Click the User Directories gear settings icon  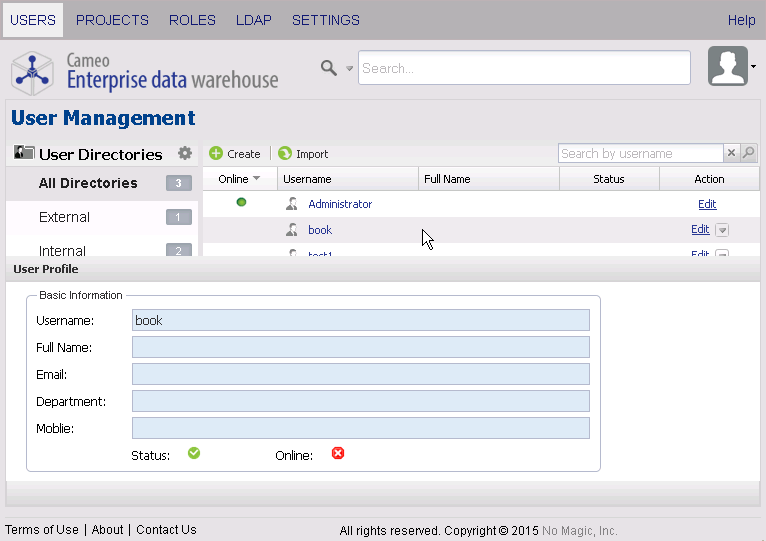coord(184,154)
